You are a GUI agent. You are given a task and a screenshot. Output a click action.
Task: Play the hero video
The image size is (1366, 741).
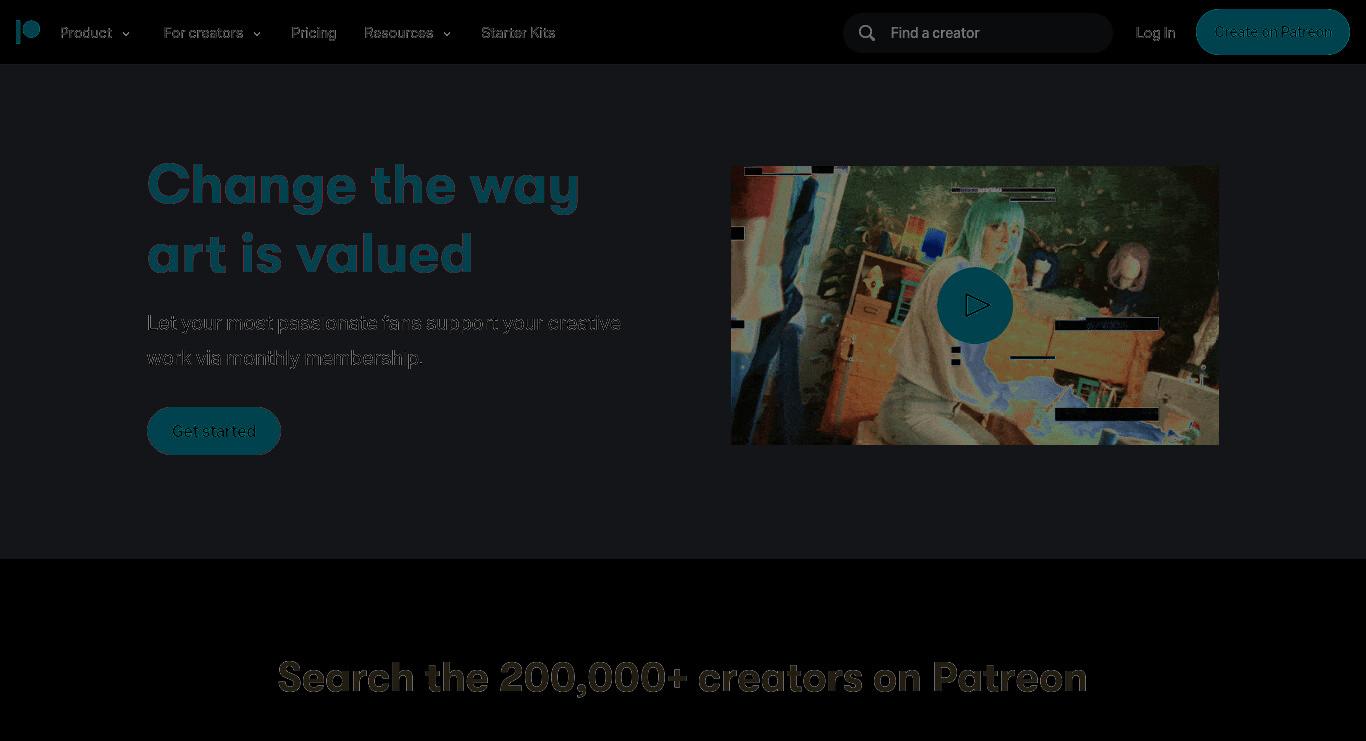975,305
